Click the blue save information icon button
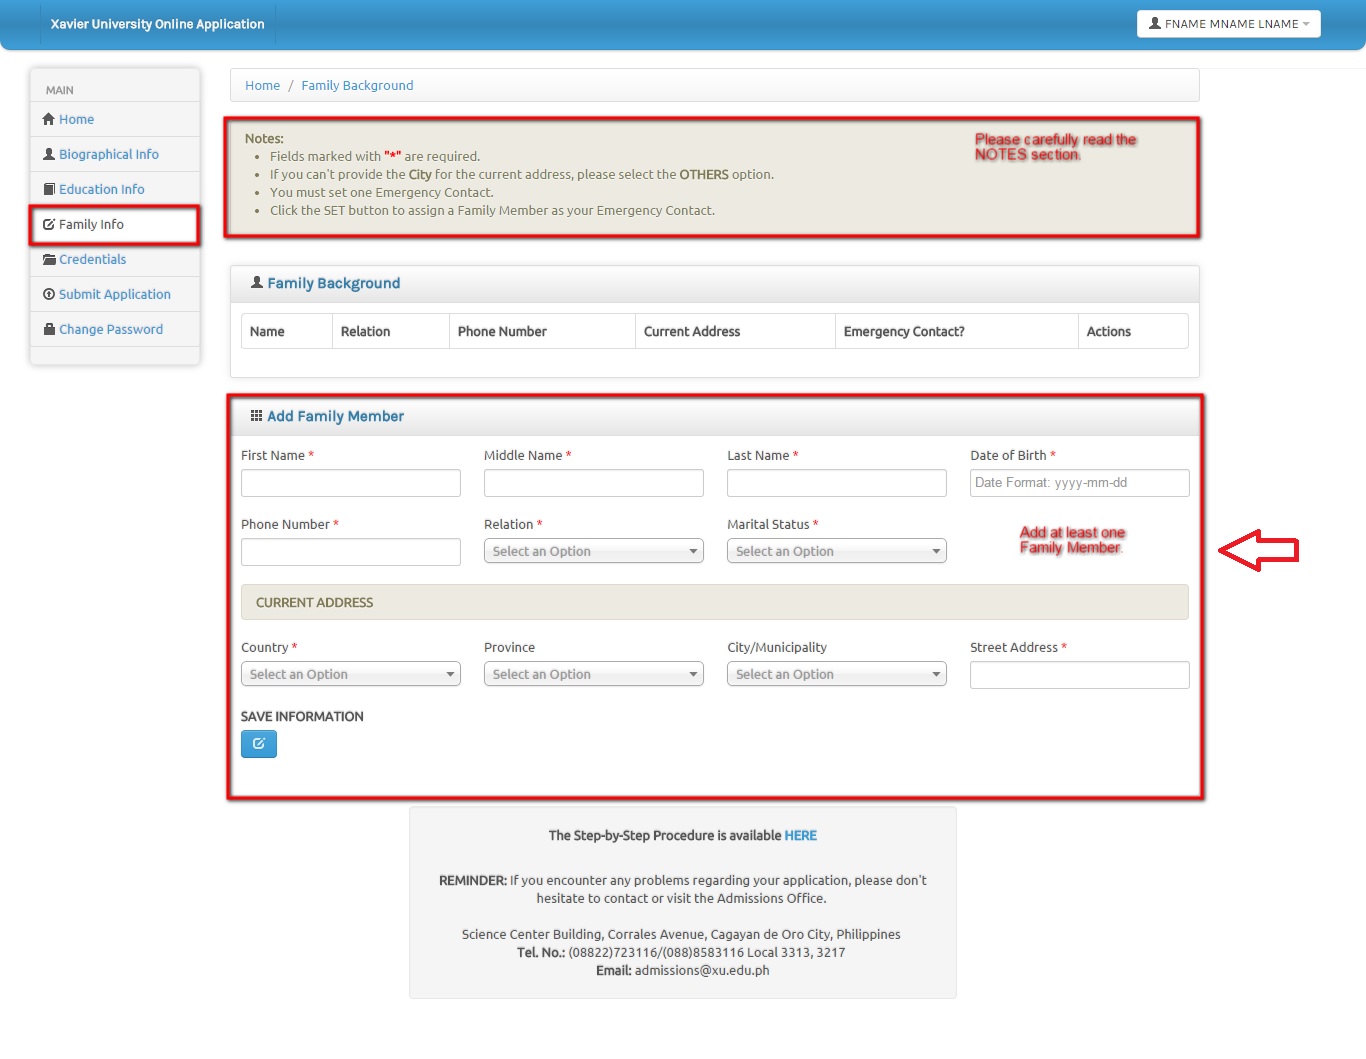 tap(258, 744)
